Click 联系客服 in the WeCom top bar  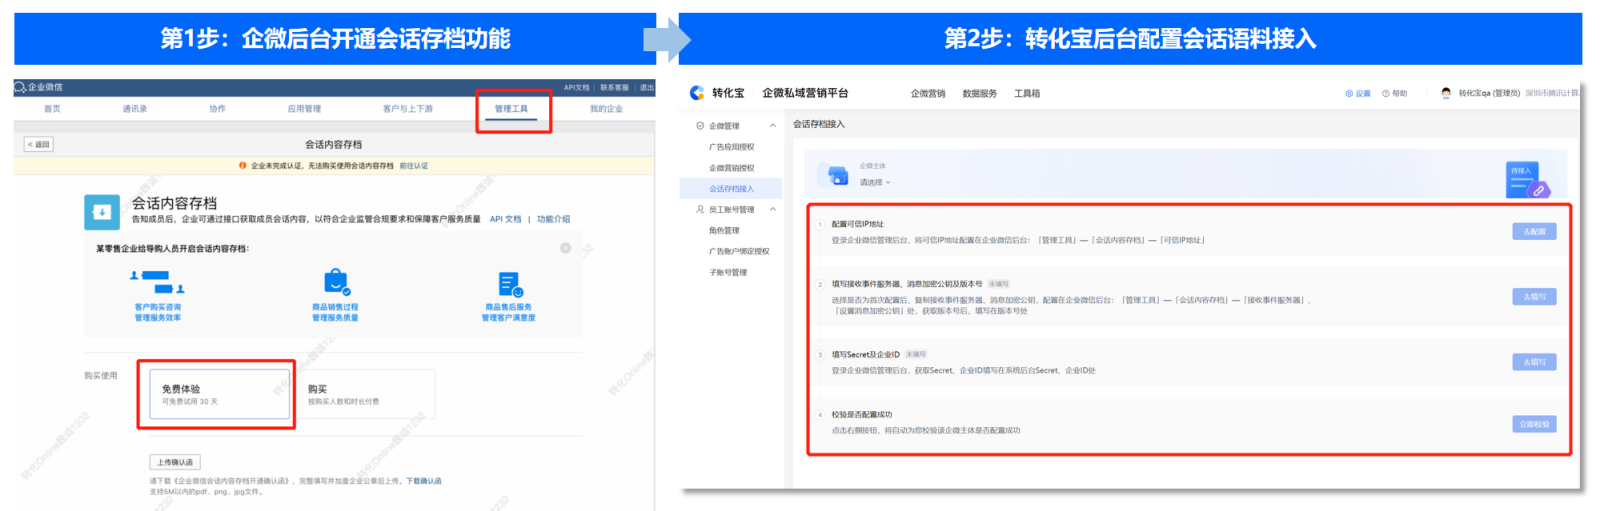(615, 87)
